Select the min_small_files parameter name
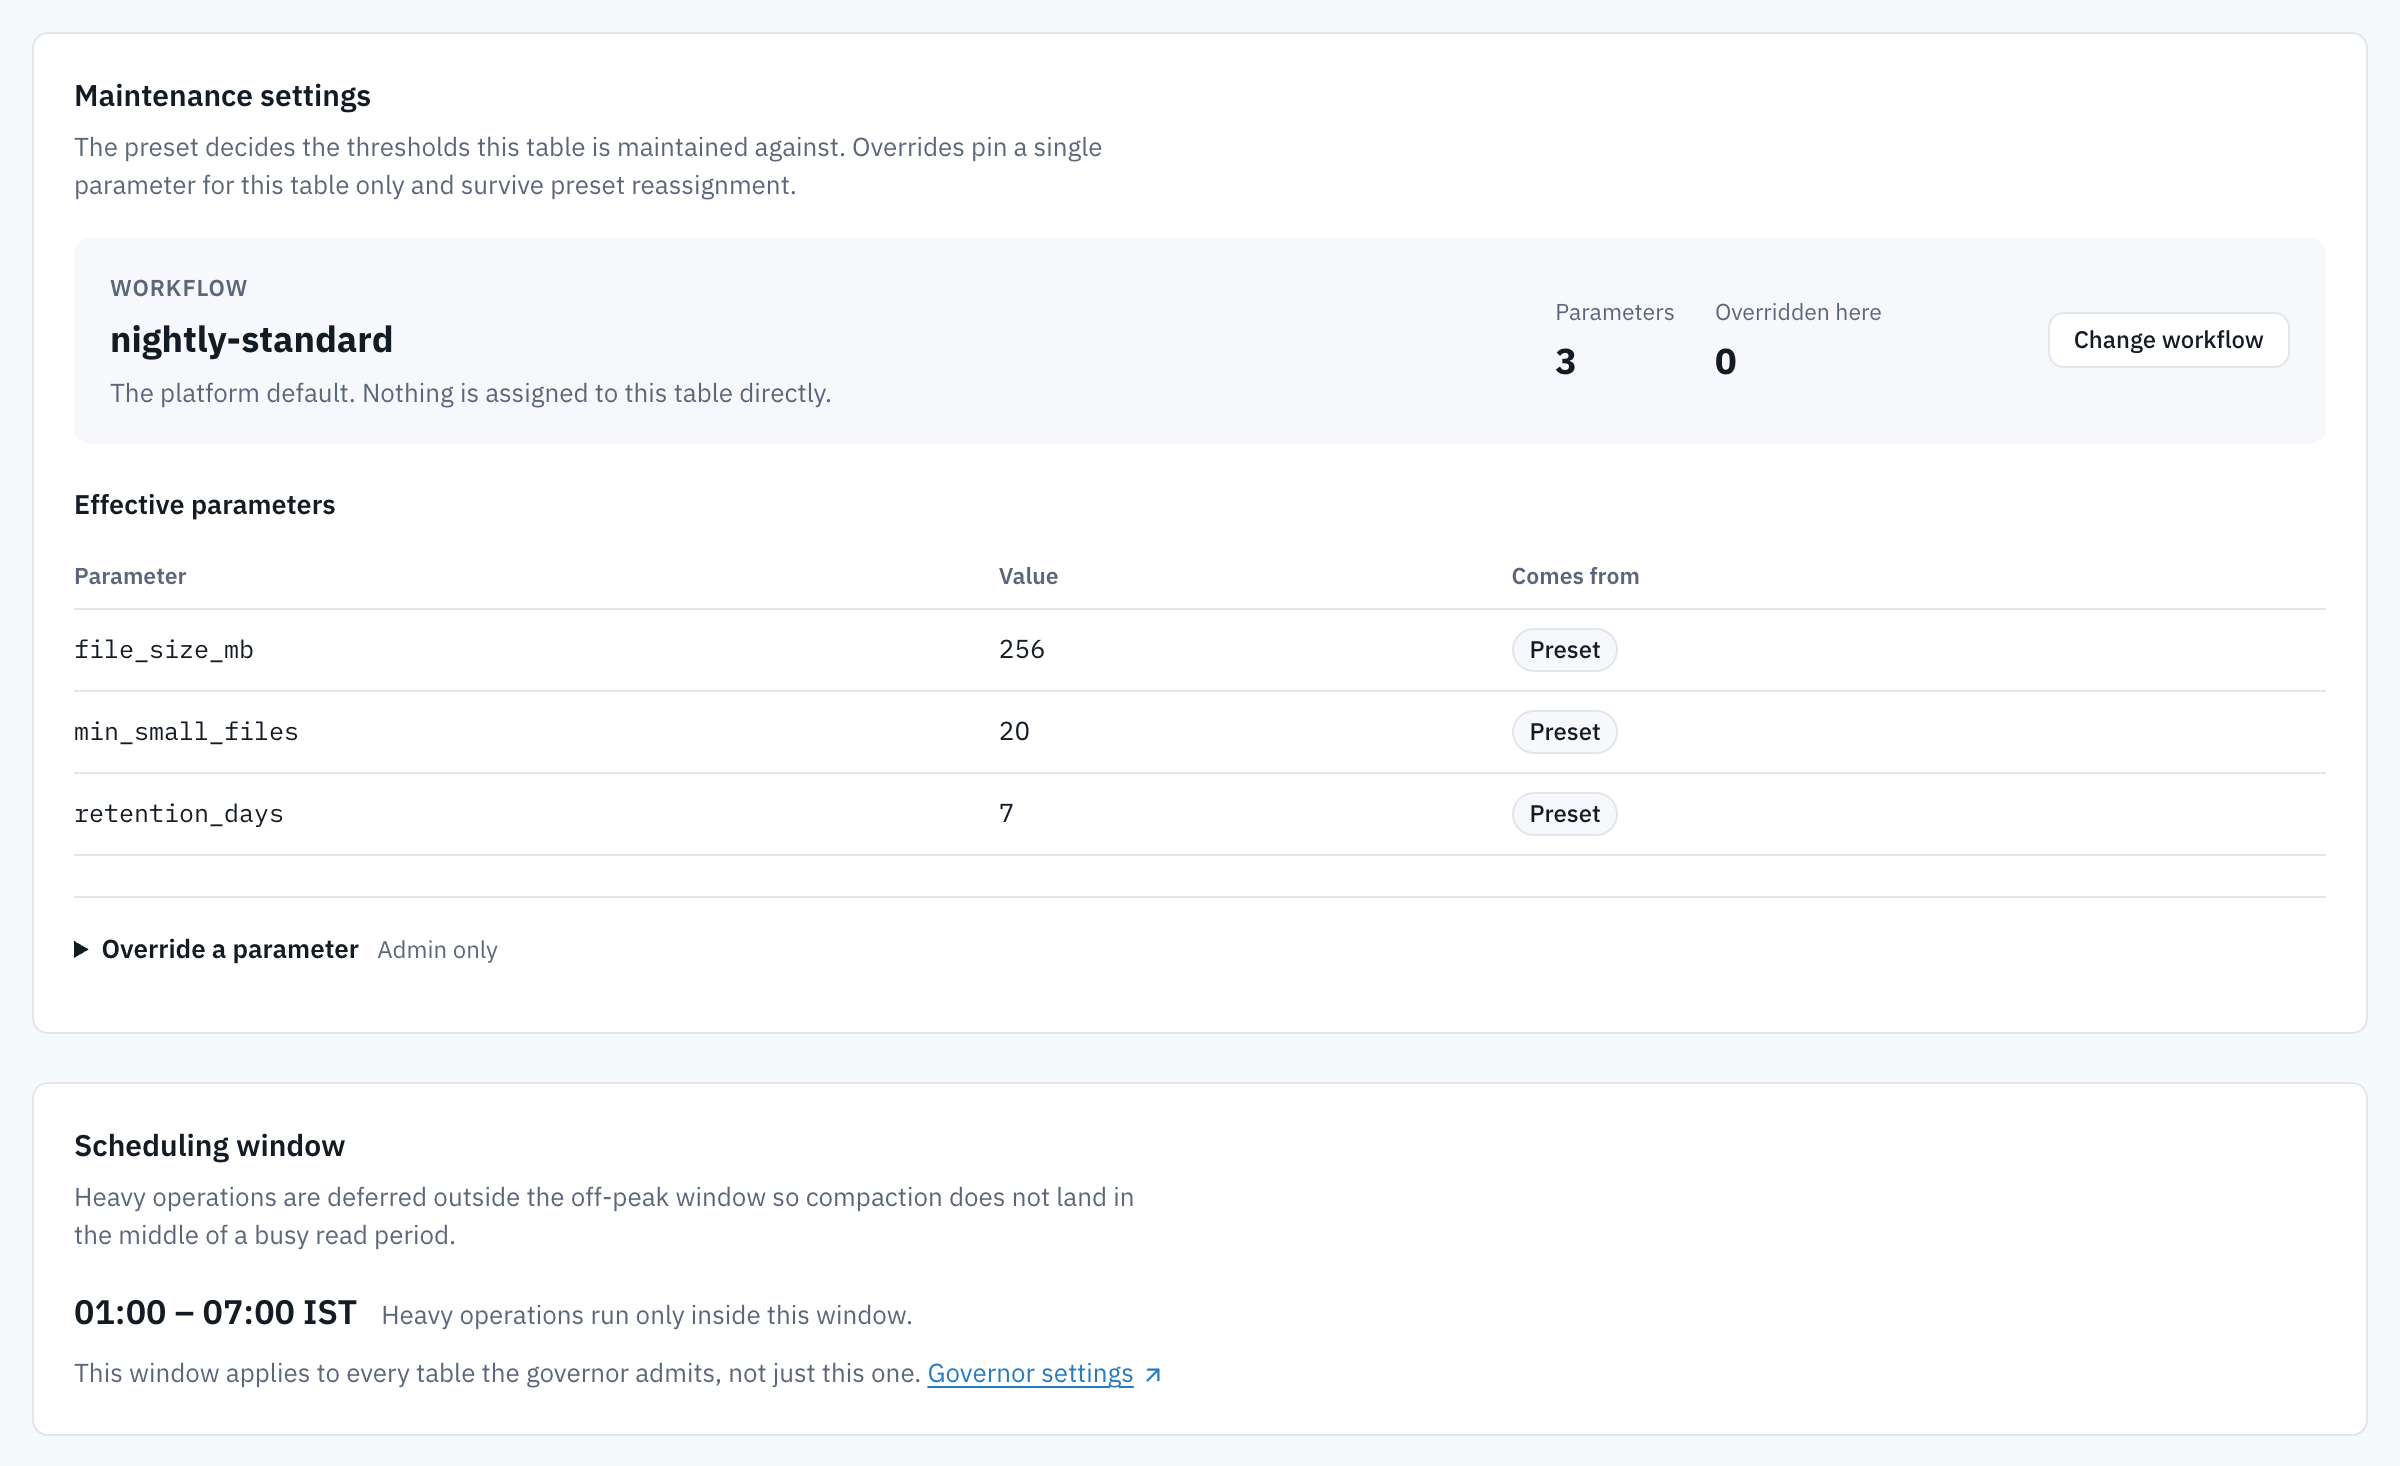 point(186,732)
